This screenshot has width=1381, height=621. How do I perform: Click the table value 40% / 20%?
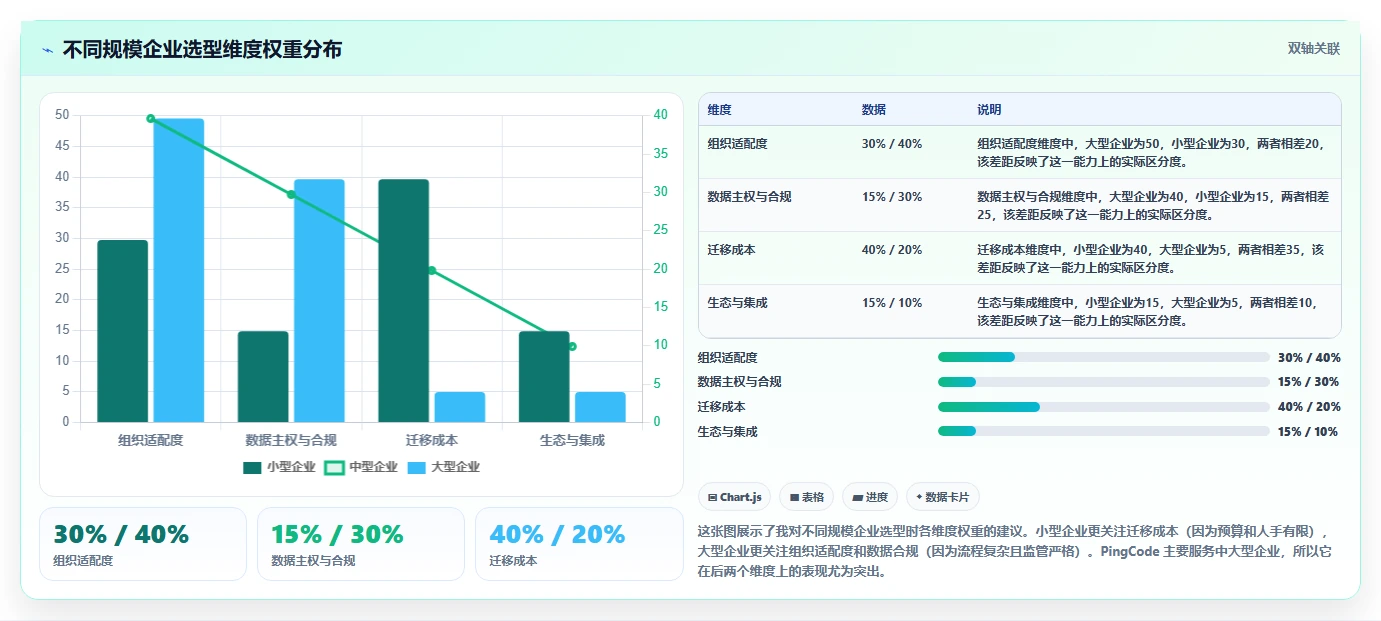(x=892, y=250)
